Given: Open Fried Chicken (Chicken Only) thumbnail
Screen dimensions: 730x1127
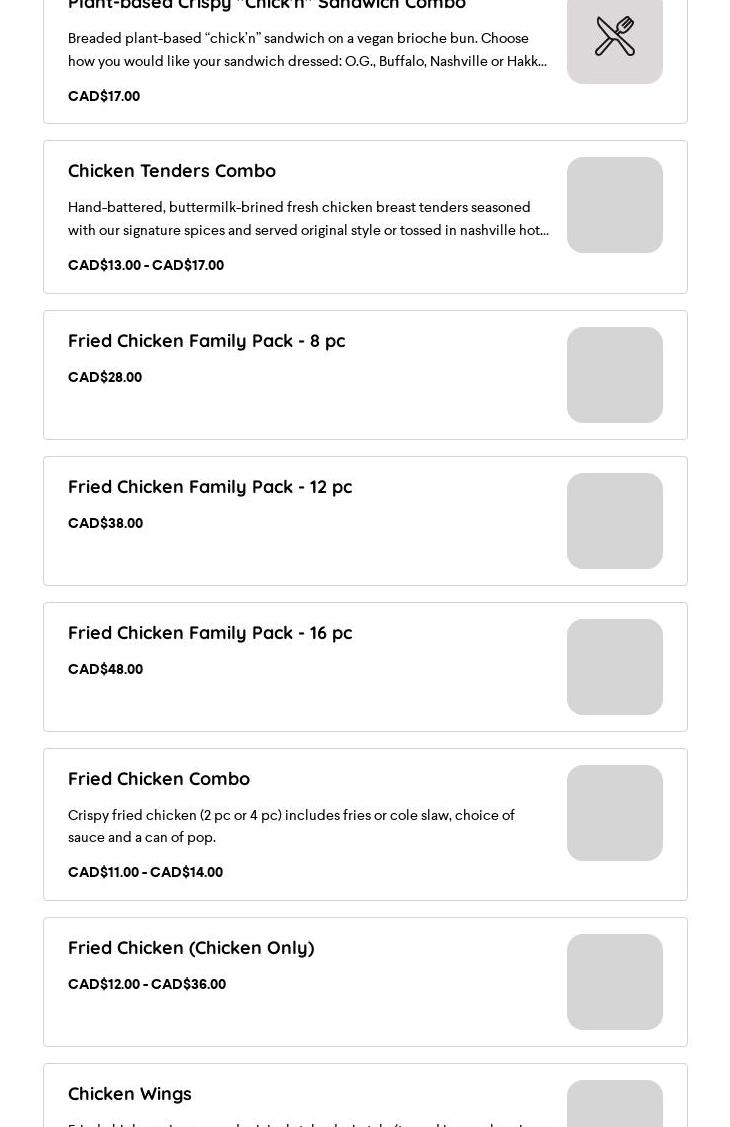Looking at the screenshot, I should [614, 982].
